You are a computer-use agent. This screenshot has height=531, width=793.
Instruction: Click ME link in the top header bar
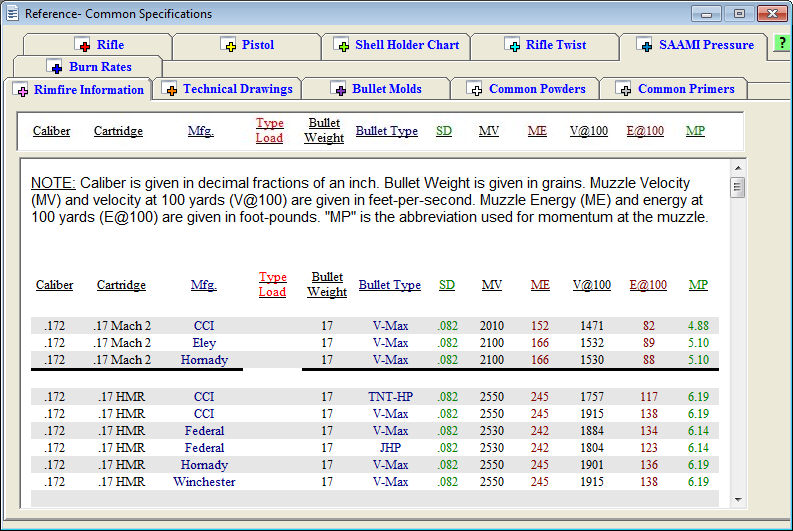click(537, 131)
